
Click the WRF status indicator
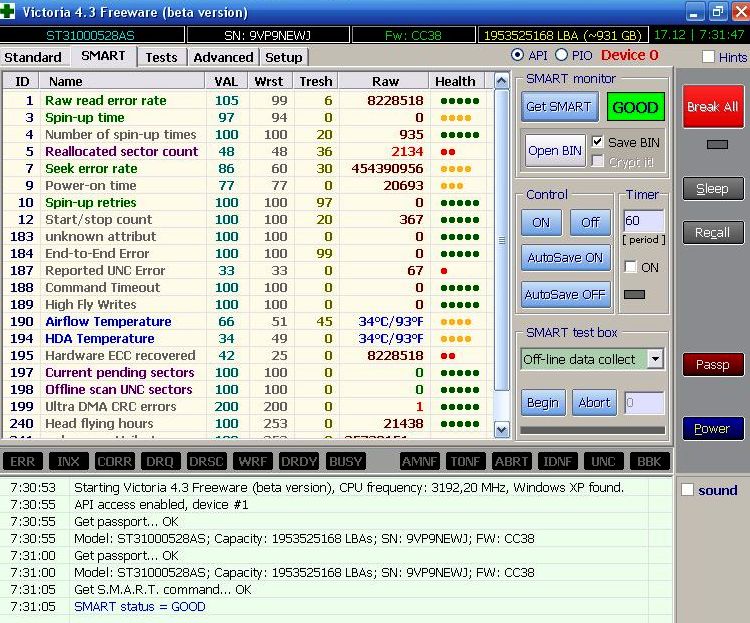click(252, 461)
